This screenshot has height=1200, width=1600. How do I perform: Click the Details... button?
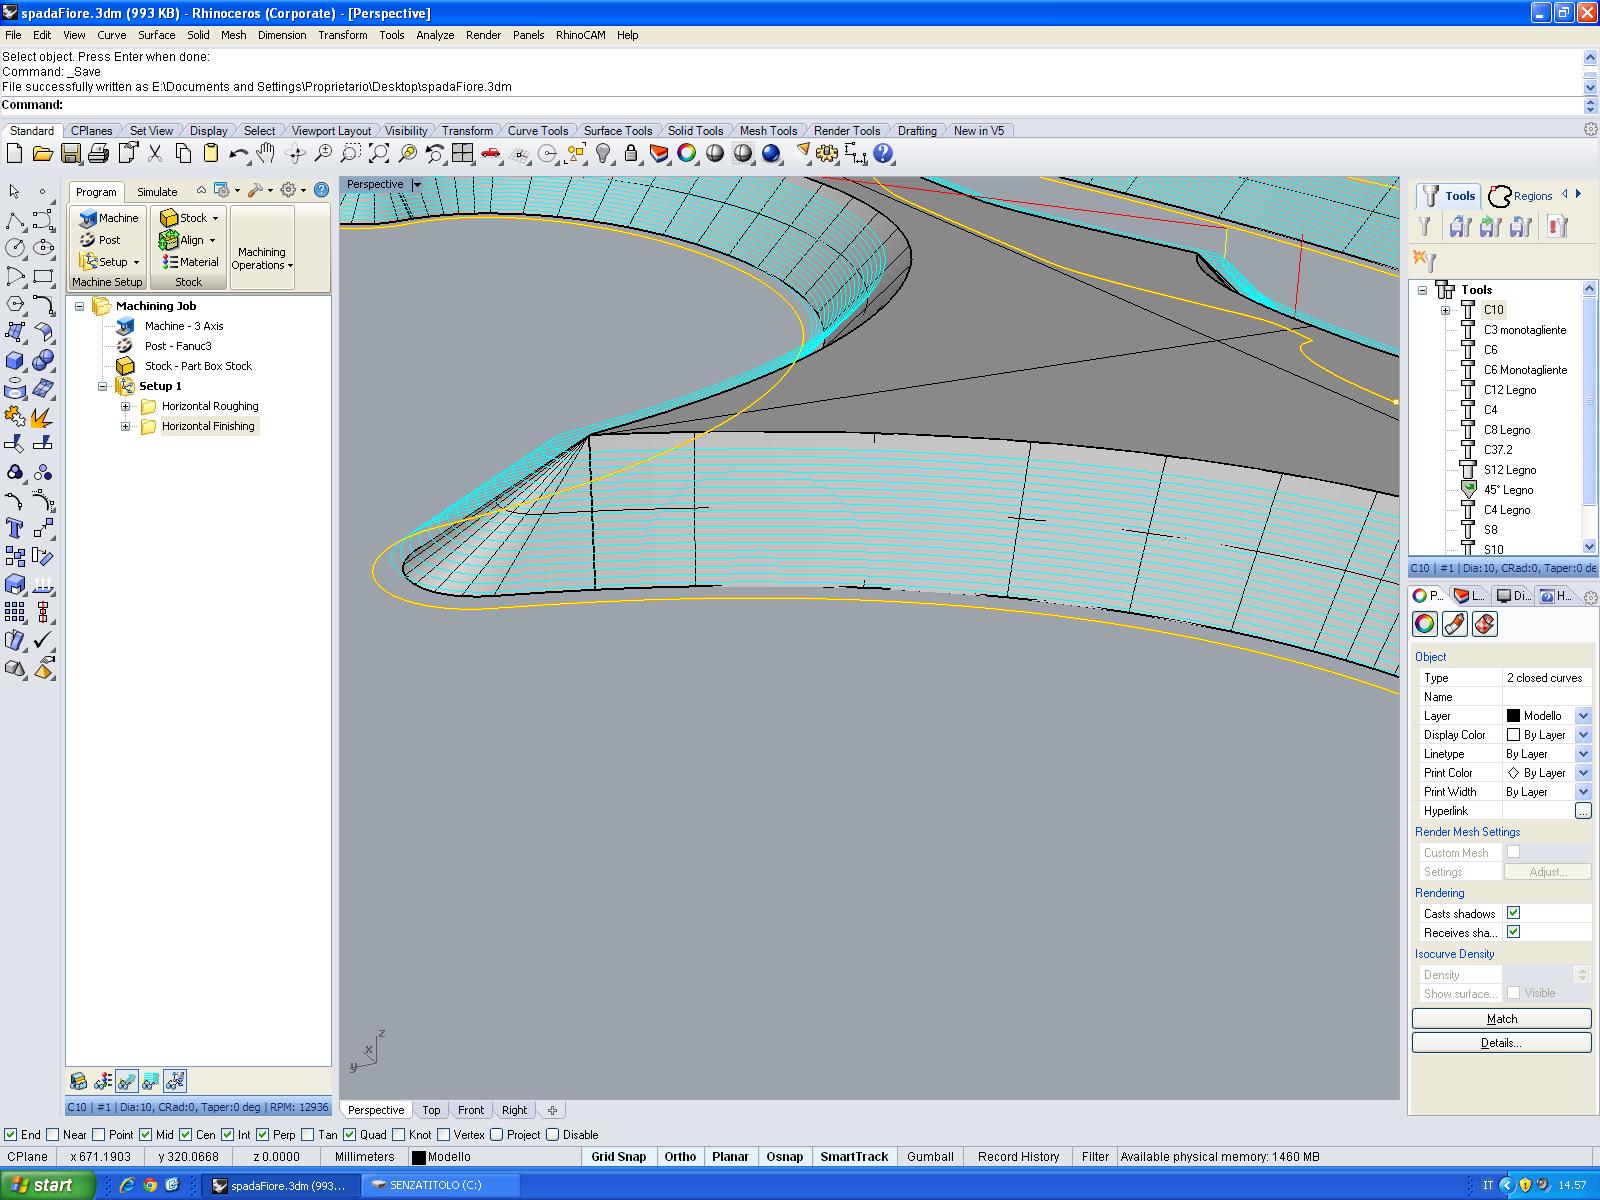(1501, 1043)
